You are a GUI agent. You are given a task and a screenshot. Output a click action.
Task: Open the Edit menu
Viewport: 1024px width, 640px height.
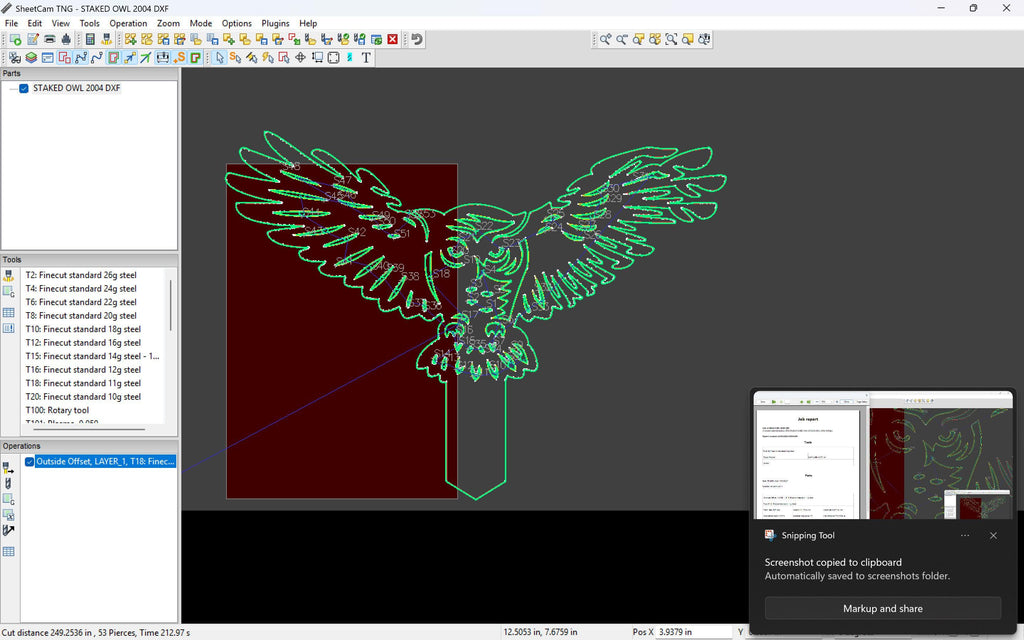tap(35, 23)
